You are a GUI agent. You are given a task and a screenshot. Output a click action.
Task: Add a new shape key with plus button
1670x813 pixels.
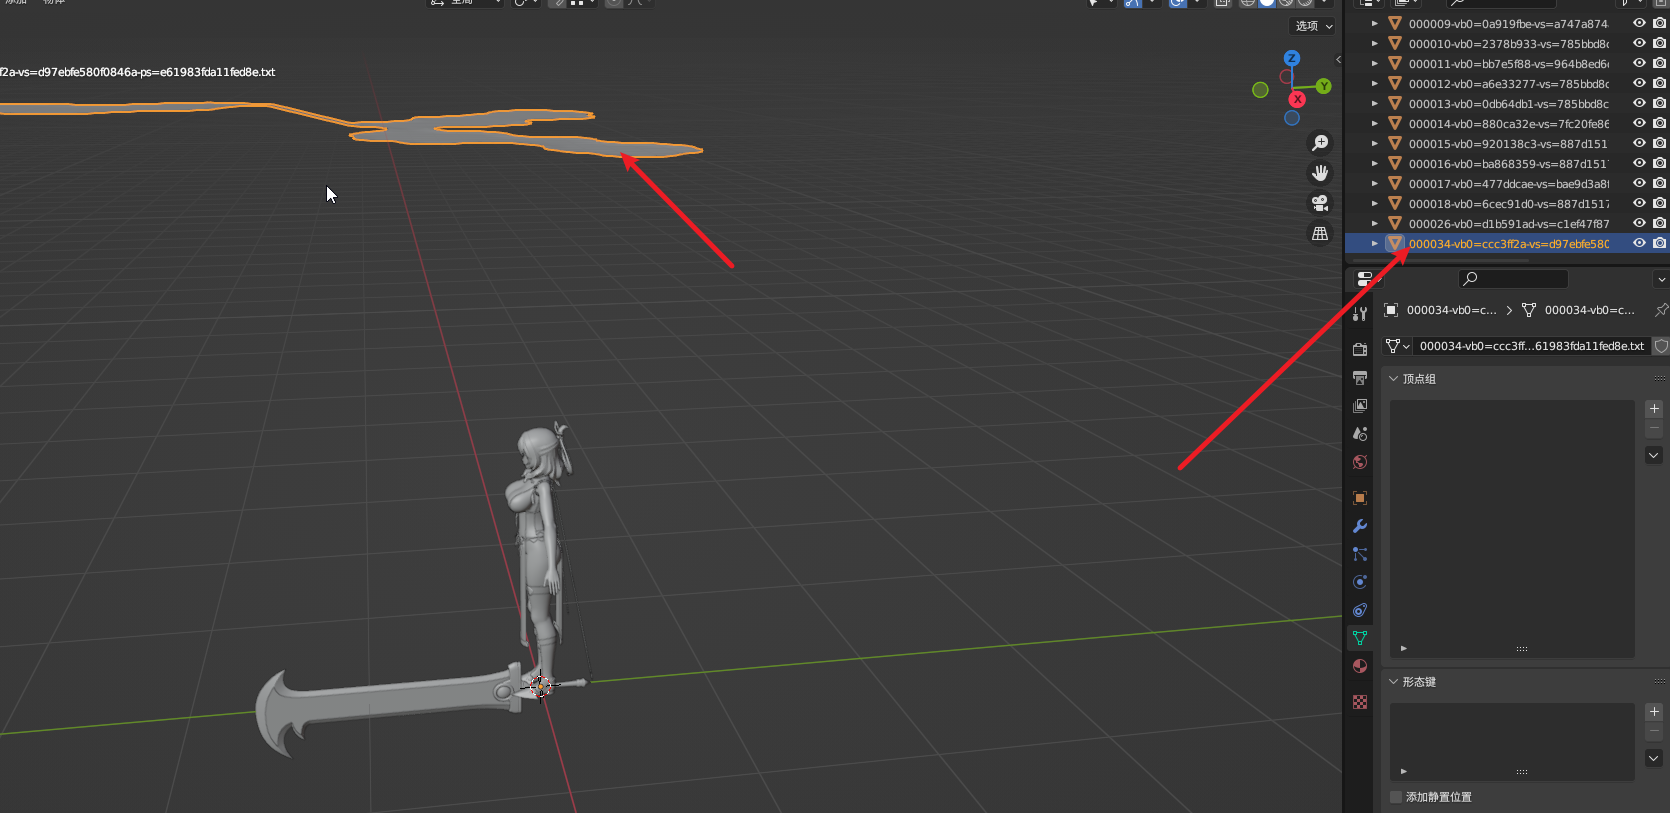[1654, 712]
